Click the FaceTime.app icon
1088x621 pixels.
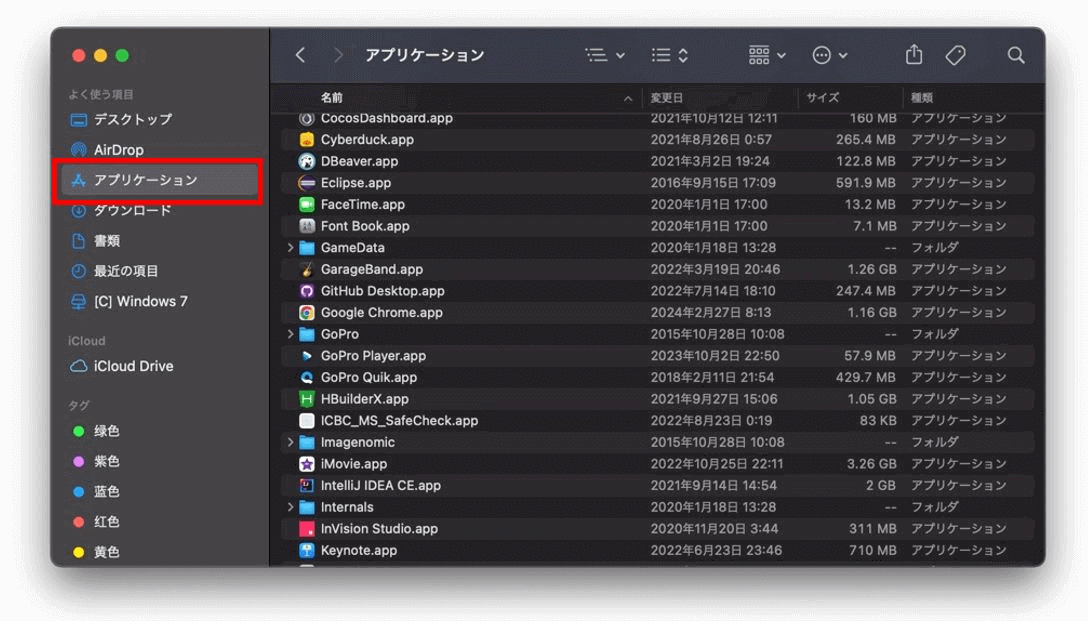click(307, 205)
